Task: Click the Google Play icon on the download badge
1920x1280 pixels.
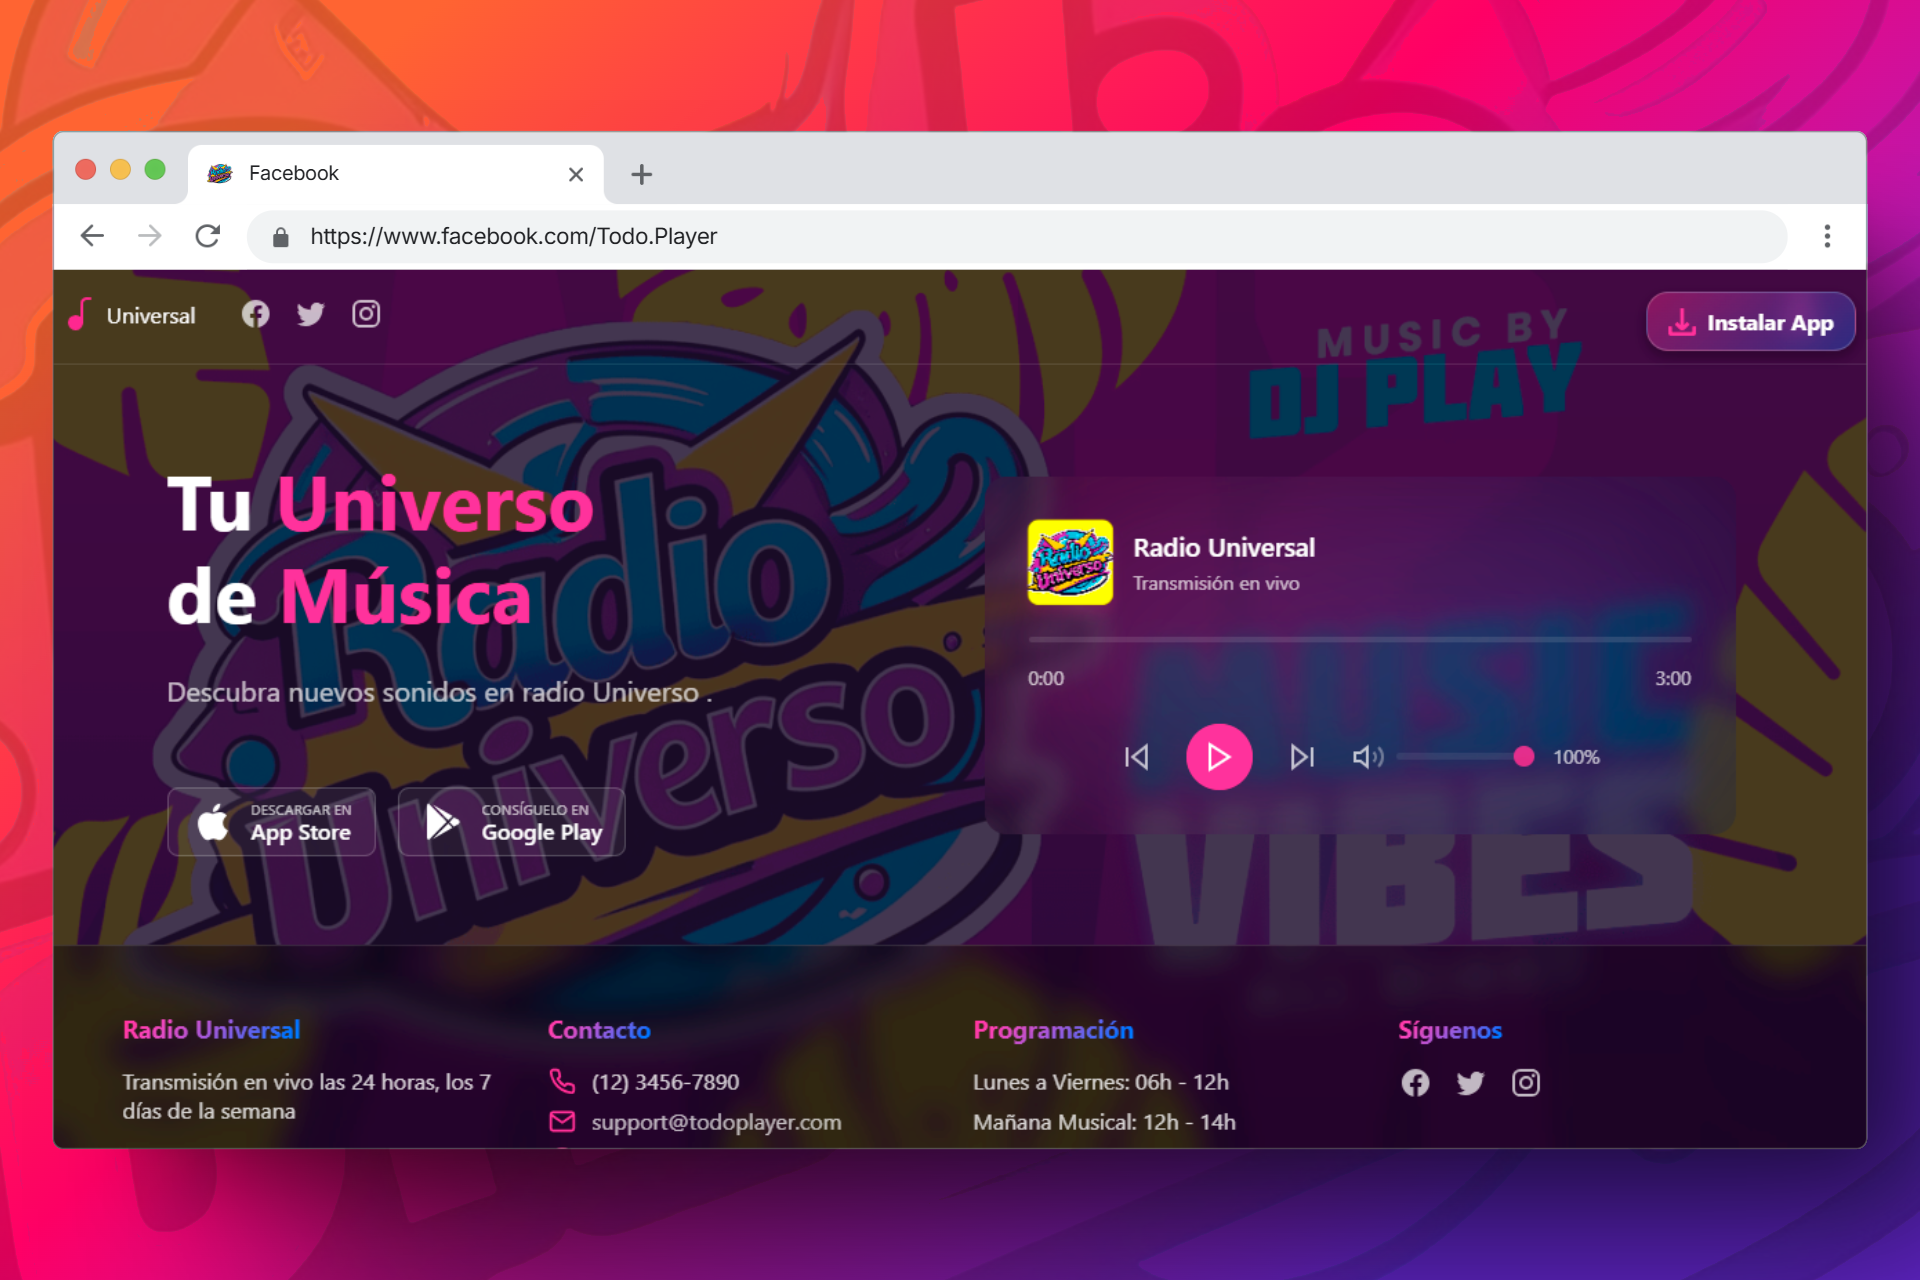Action: click(441, 821)
